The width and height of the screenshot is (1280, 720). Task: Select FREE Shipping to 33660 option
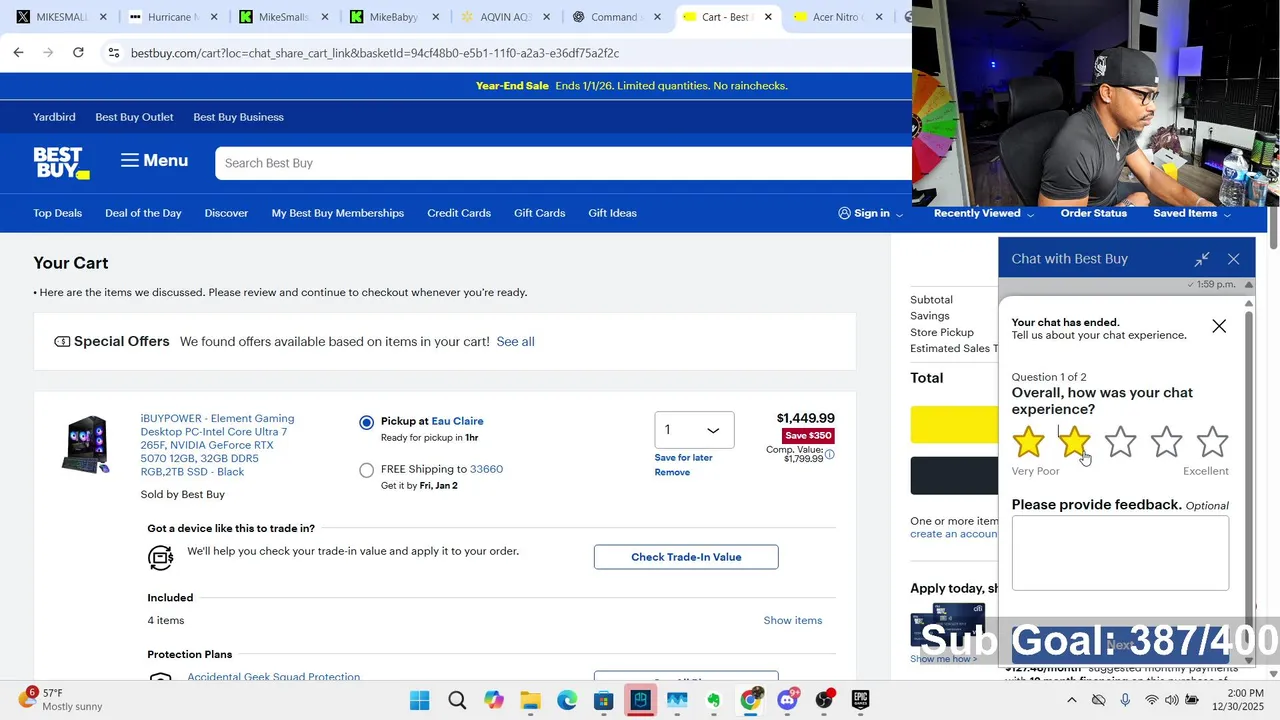[x=367, y=470]
